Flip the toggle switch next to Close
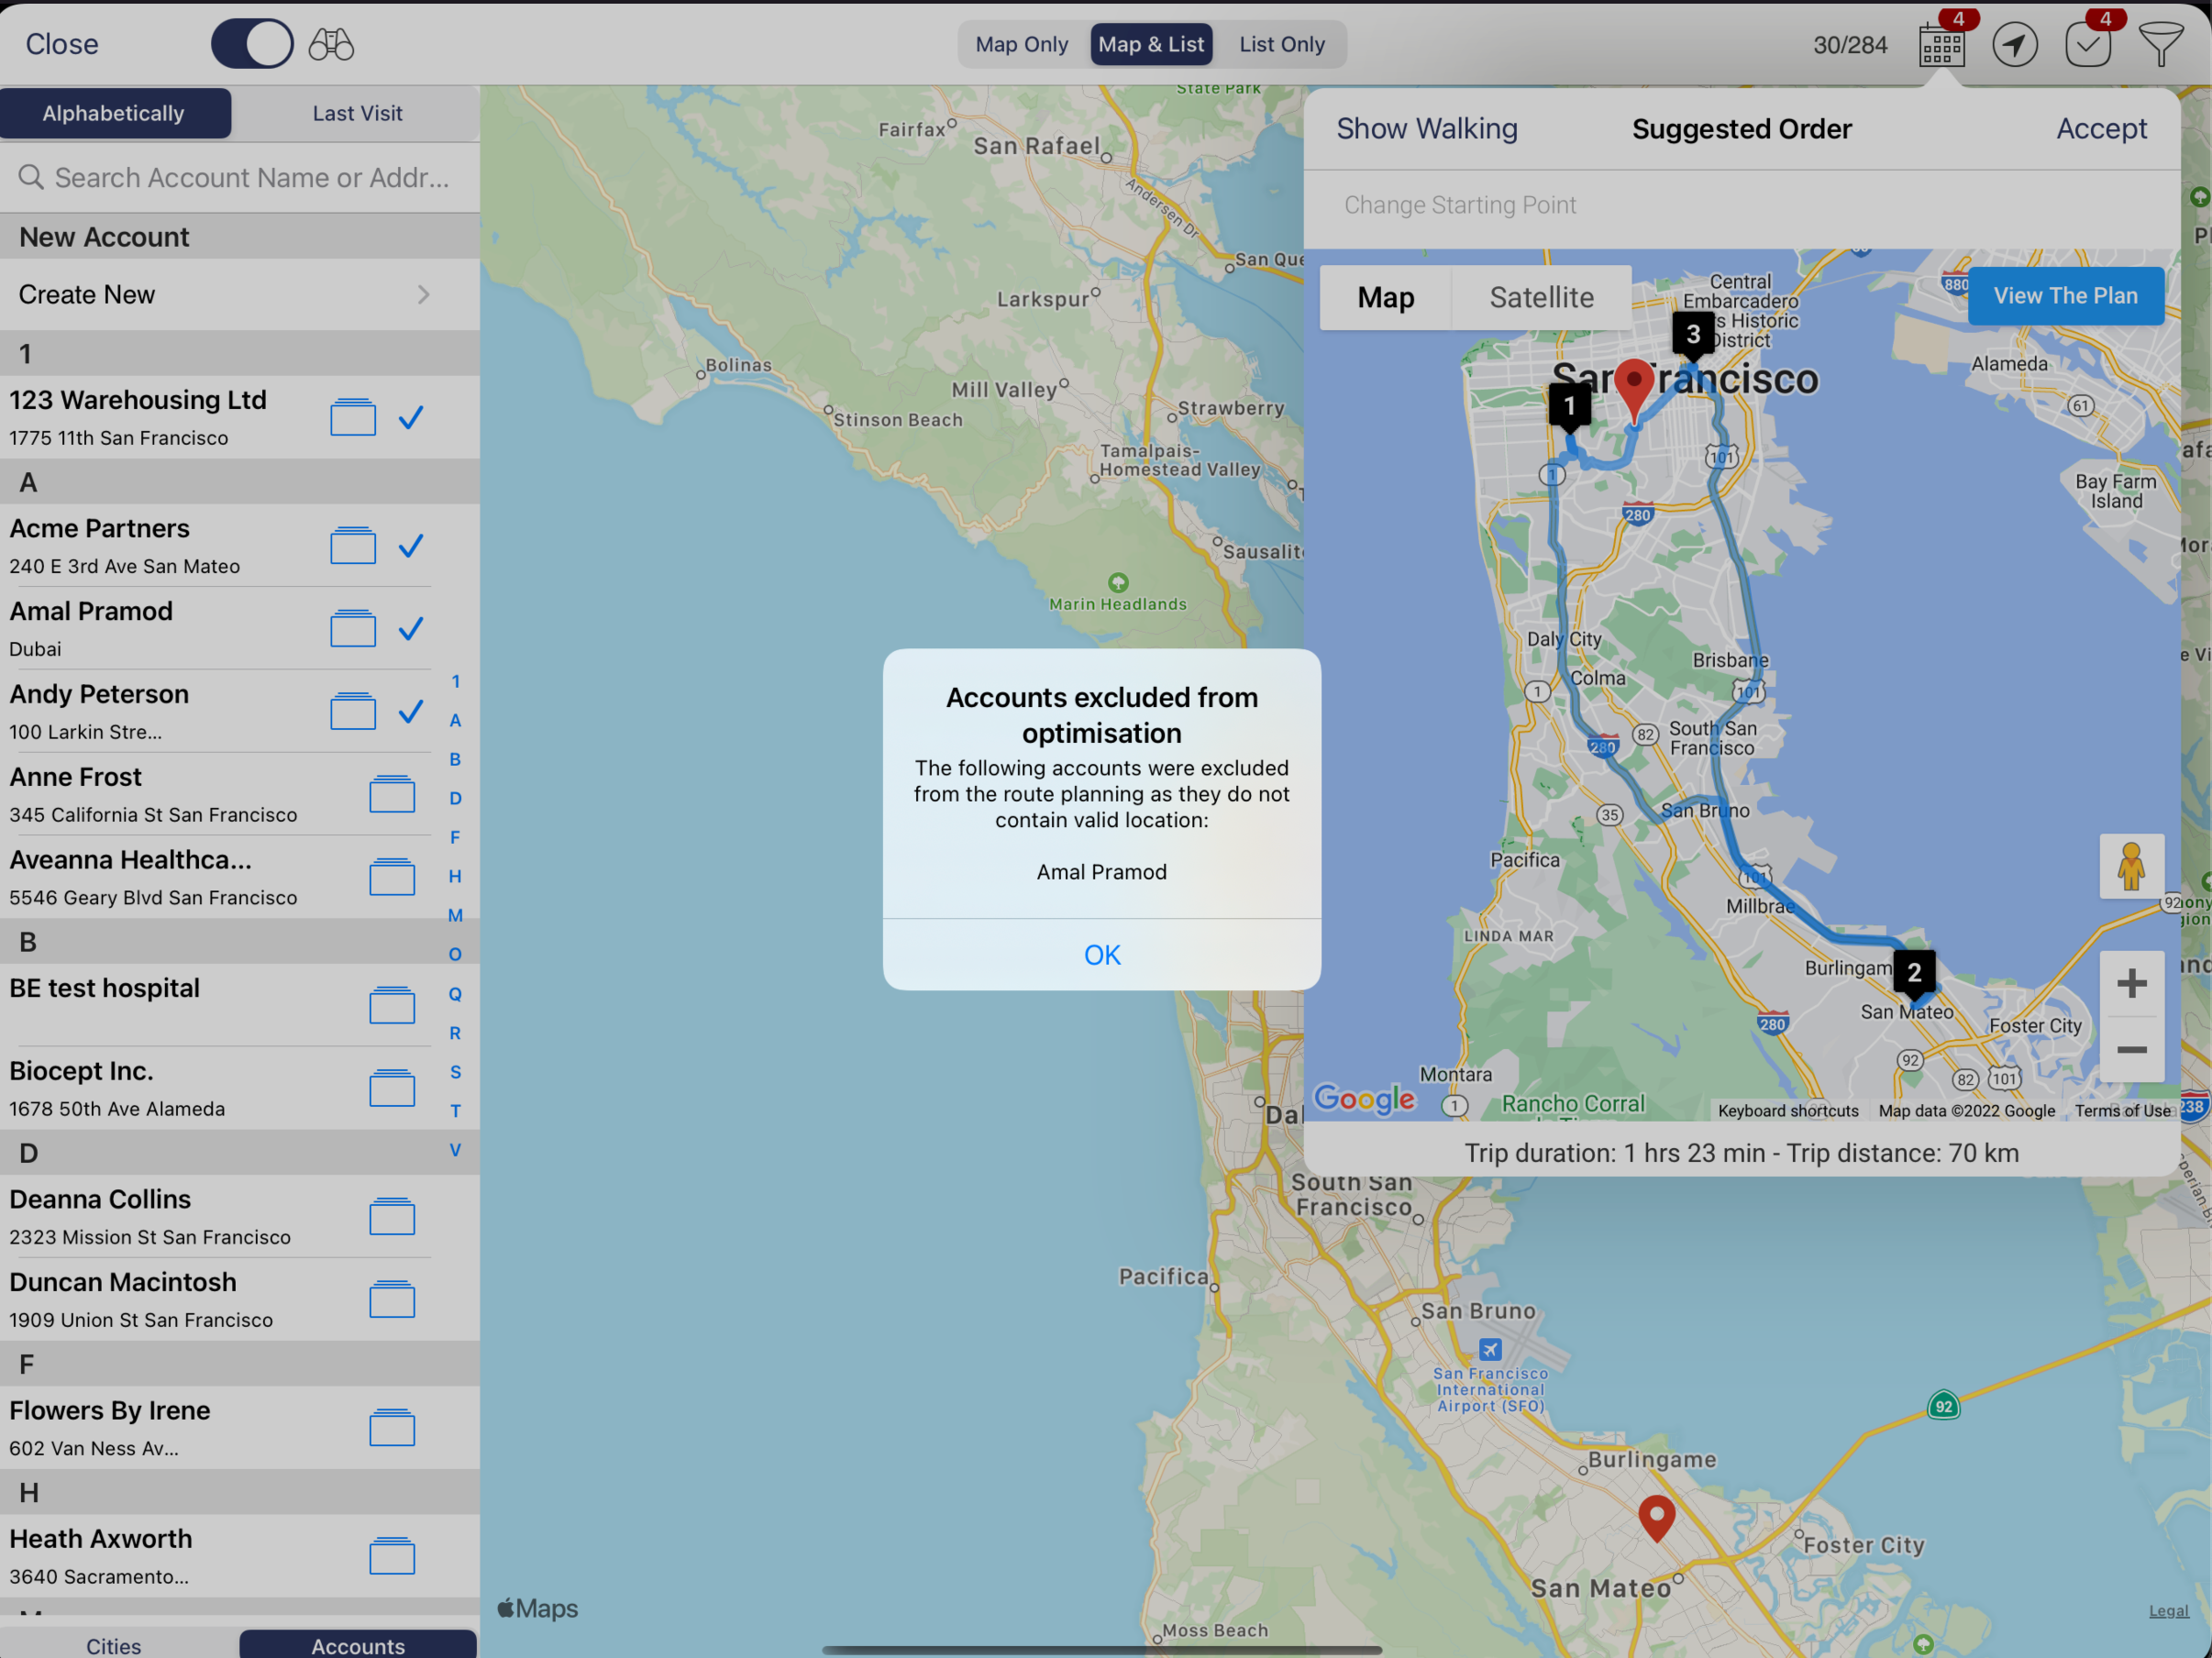Viewport: 2212px width, 1658px height. (x=252, y=44)
